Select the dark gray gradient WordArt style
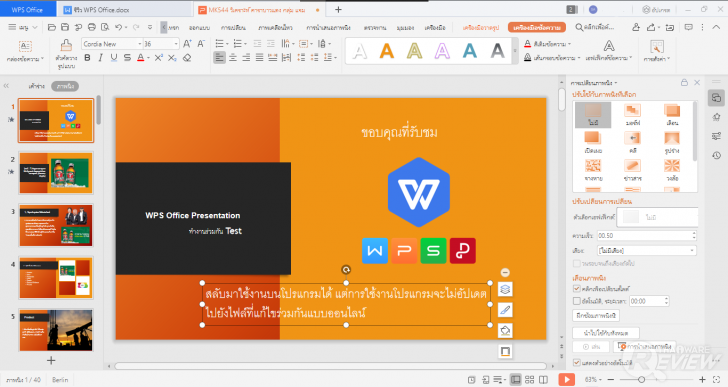 coord(497,51)
